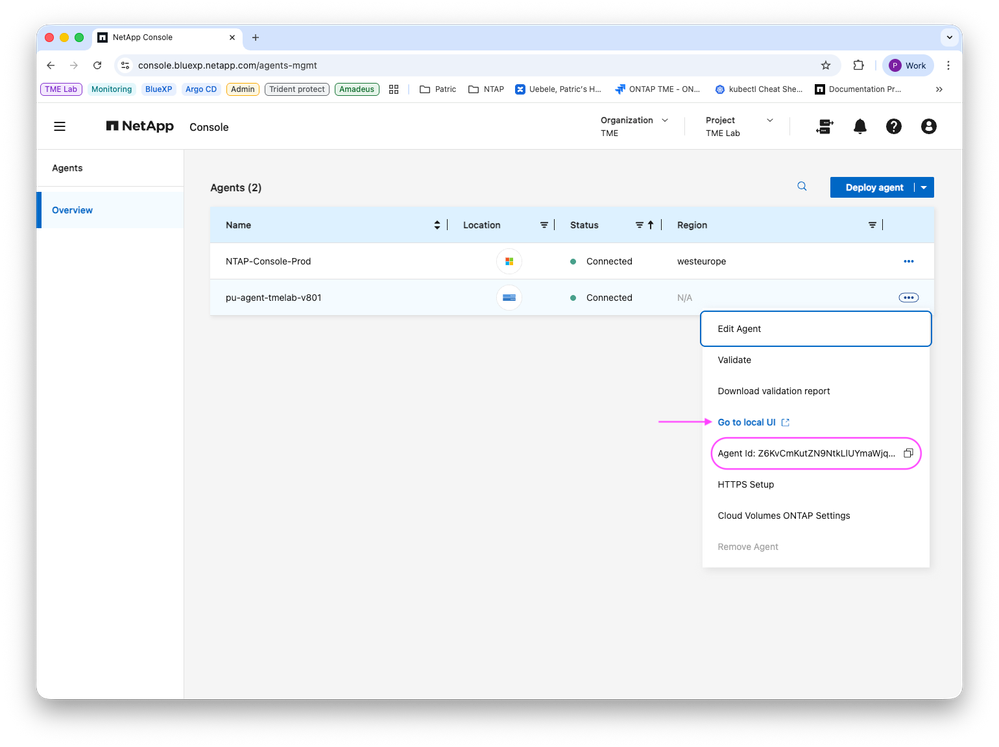This screenshot has height=747, width=999.
Task: Open notifications bell
Action: 860,126
